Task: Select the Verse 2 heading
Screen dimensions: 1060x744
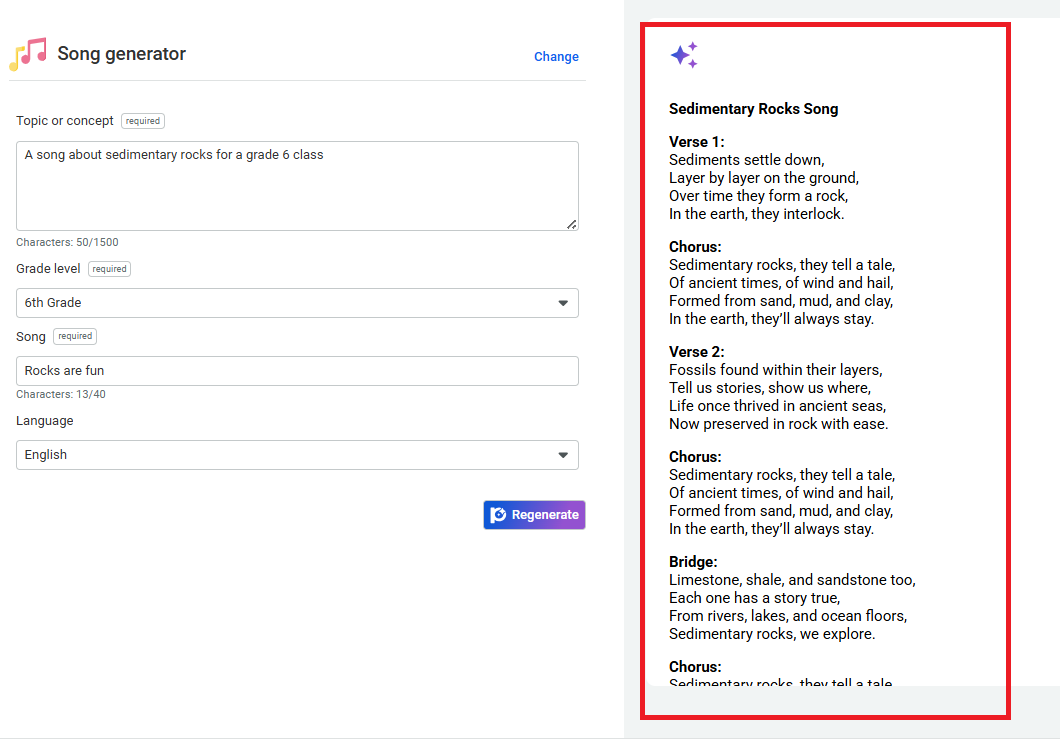Action: [696, 352]
